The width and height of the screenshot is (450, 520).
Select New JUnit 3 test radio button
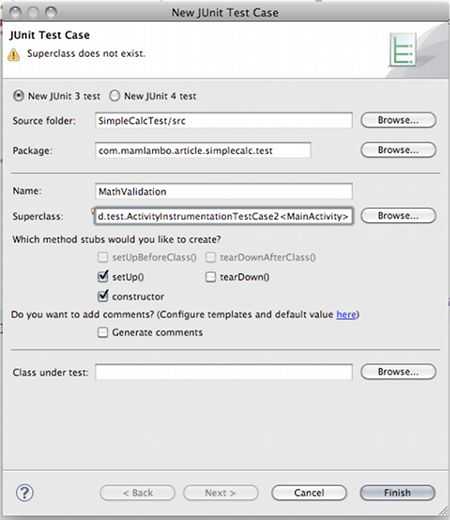18,96
